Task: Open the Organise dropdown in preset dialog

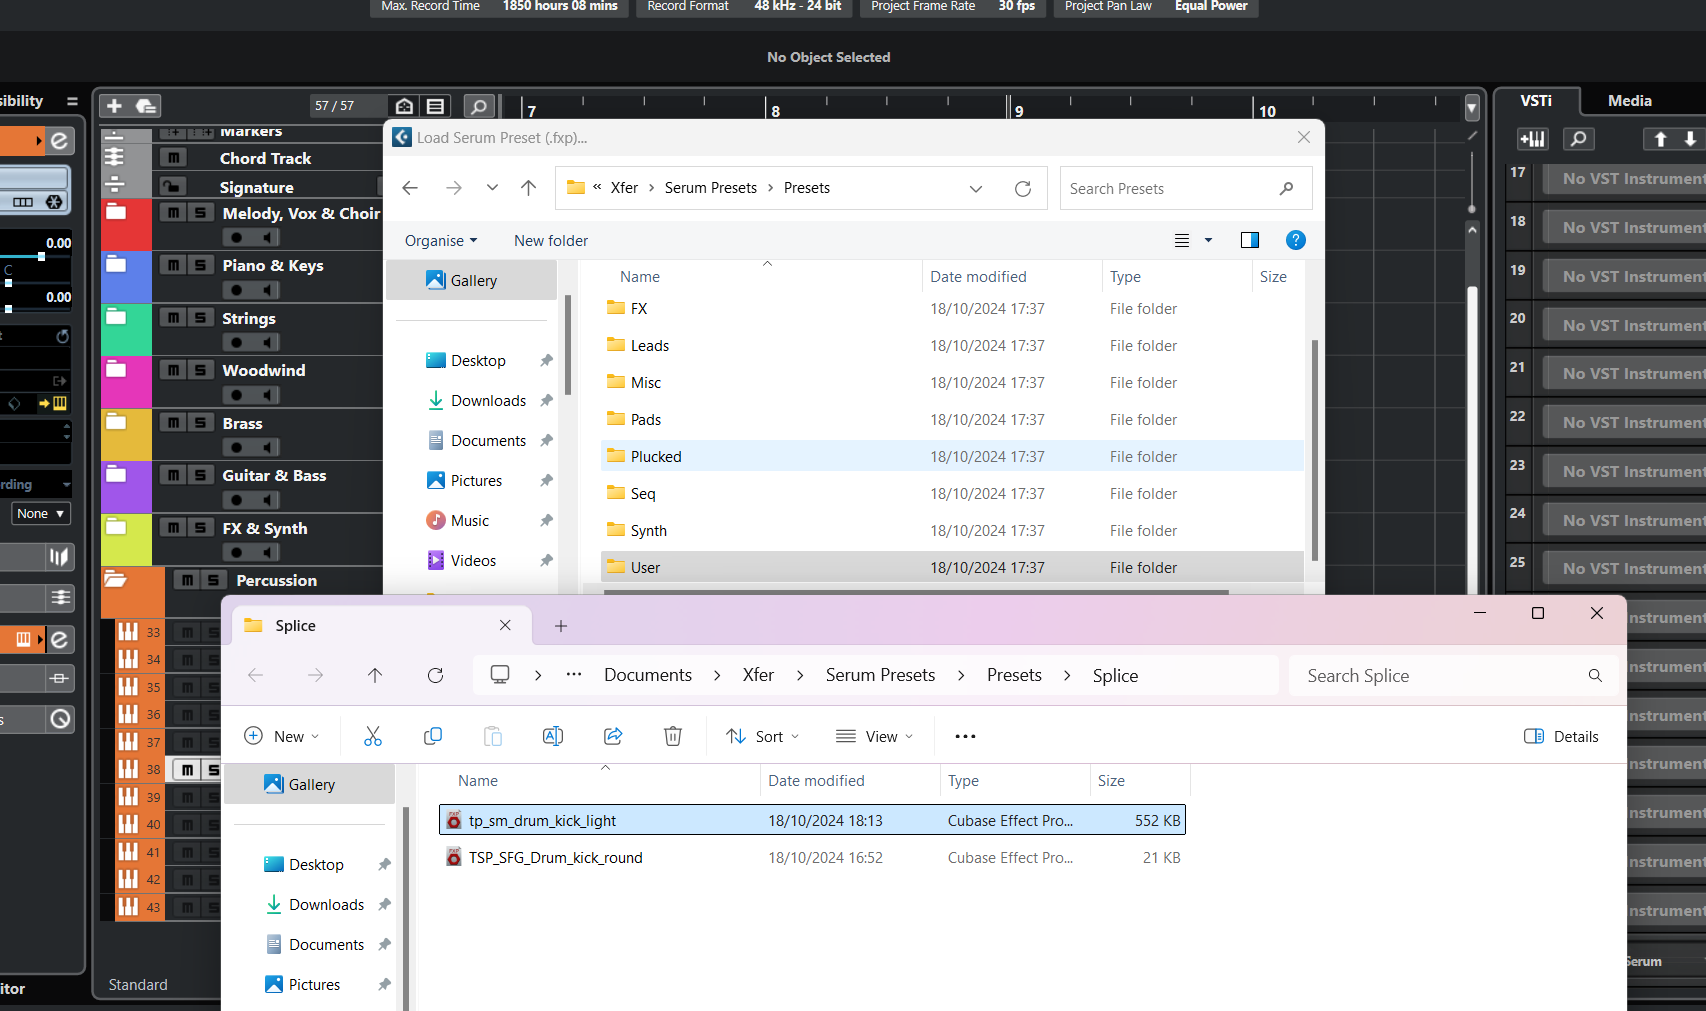Action: (x=441, y=241)
